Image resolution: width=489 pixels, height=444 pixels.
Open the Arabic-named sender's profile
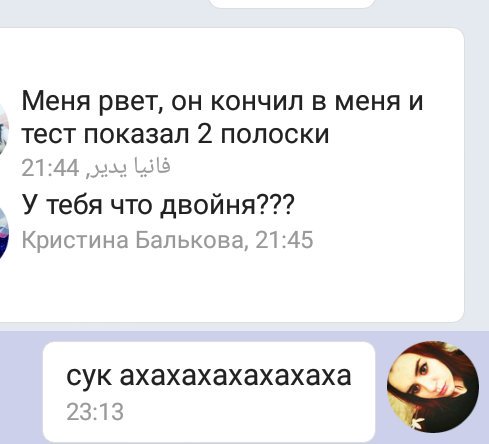pos(129,167)
